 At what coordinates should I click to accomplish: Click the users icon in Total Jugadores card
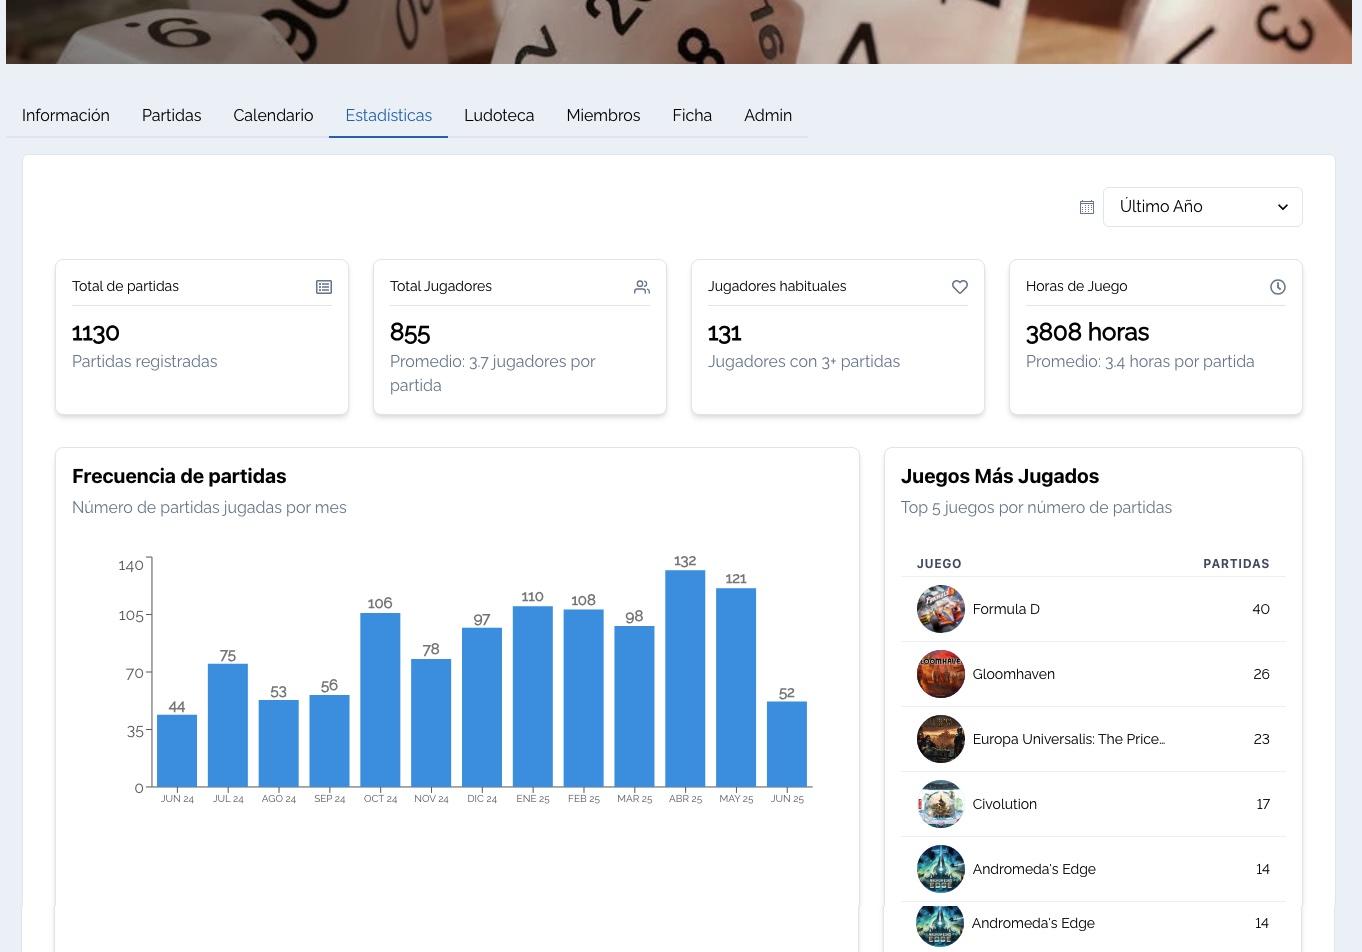642,287
